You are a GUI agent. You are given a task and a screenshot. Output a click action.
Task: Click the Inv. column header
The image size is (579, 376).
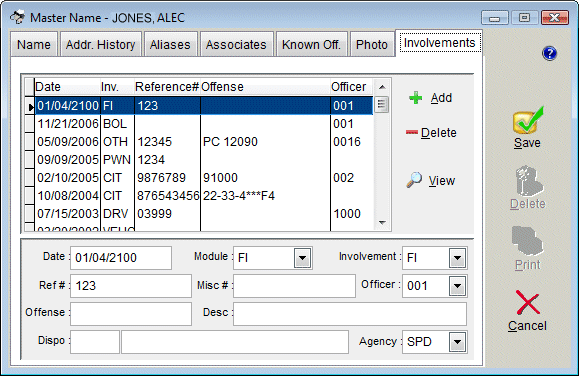(117, 87)
